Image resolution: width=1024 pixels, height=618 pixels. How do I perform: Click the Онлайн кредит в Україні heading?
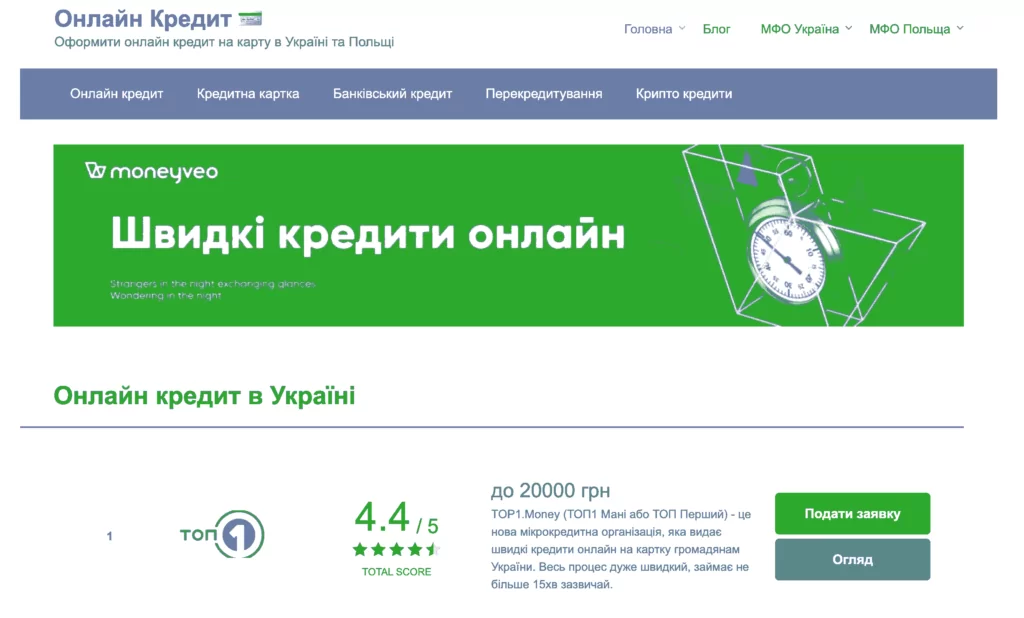(x=204, y=395)
